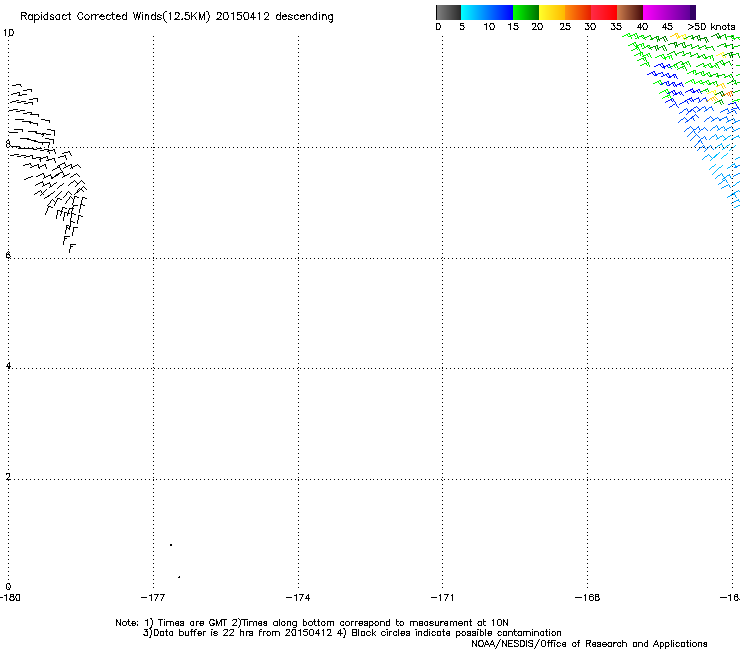740x650 pixels.
Task: Click the '5' legend scale label
Action: point(462,27)
